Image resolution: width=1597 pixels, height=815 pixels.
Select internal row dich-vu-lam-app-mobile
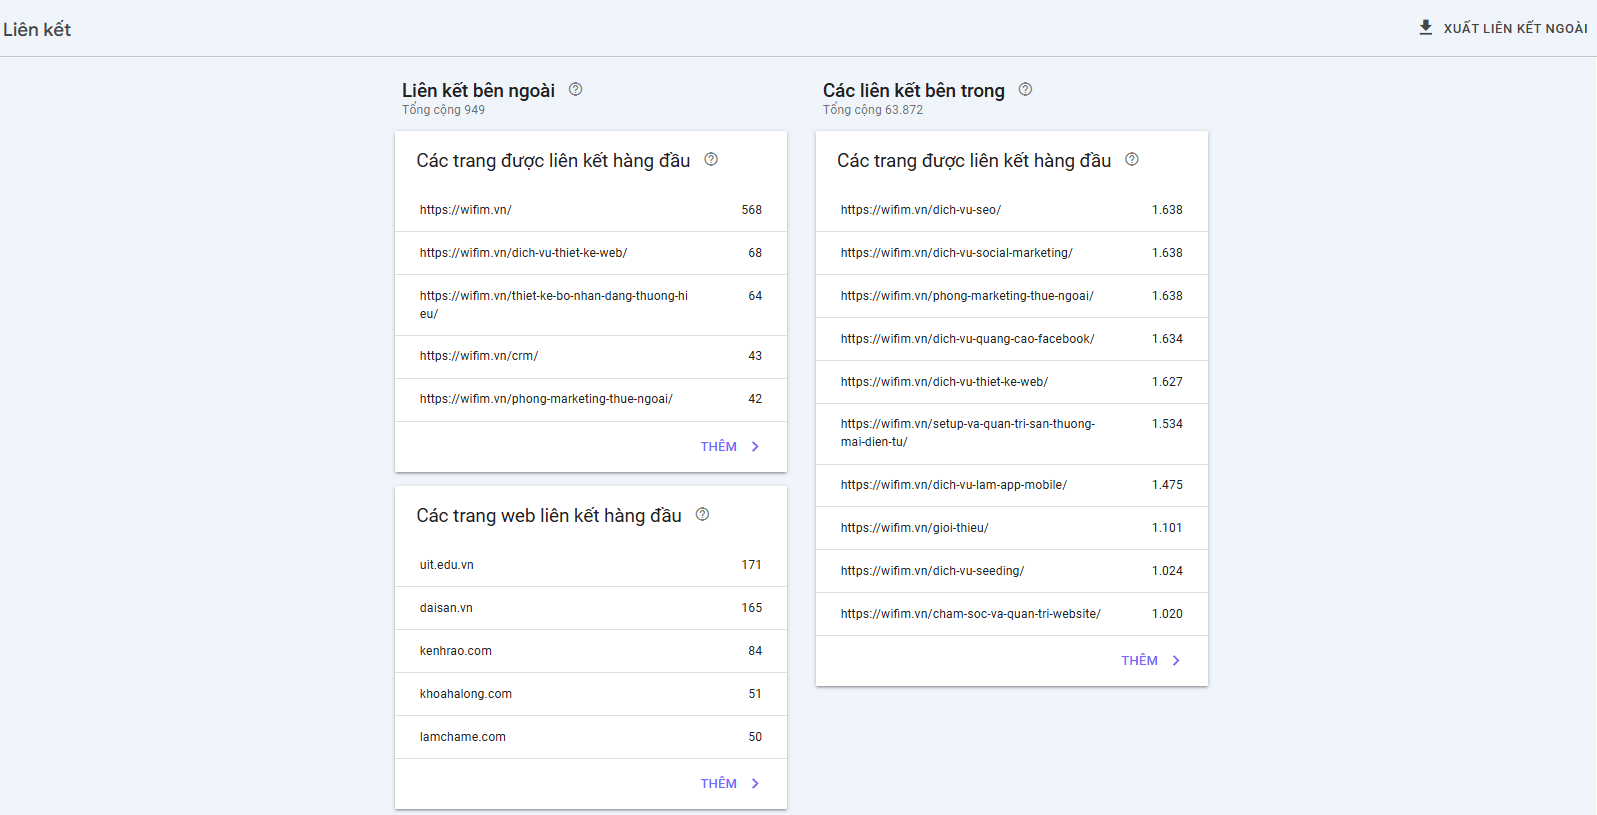[x=1012, y=485]
